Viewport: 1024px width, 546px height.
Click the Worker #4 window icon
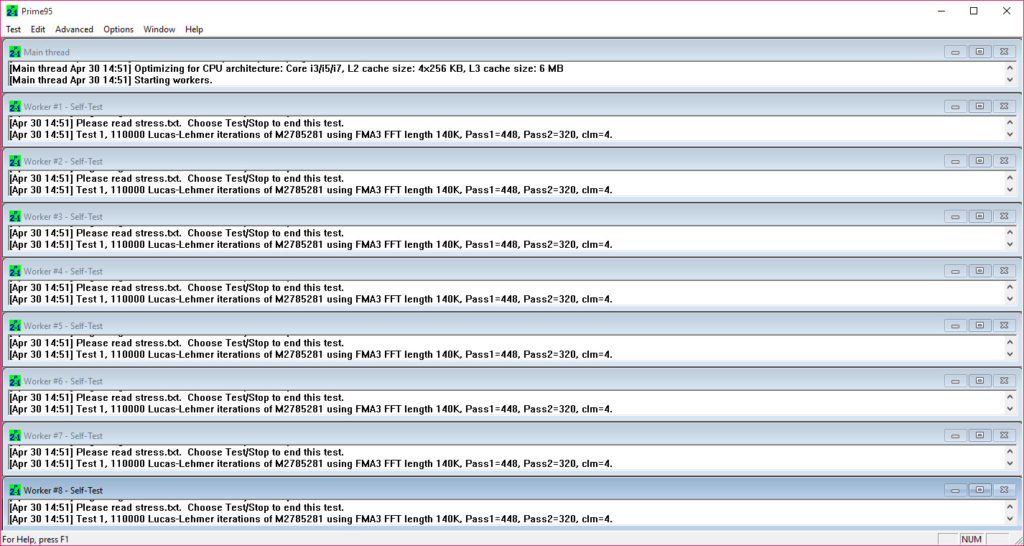[15, 271]
